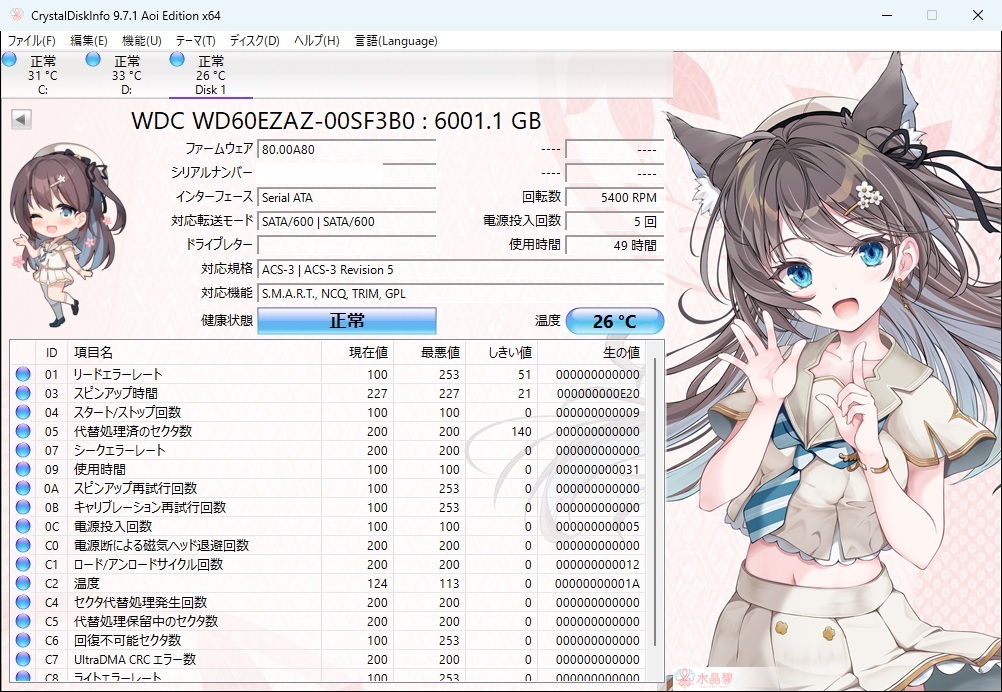
Task: Click the 5400 RPM rotation field
Action: pyautogui.click(x=615, y=197)
